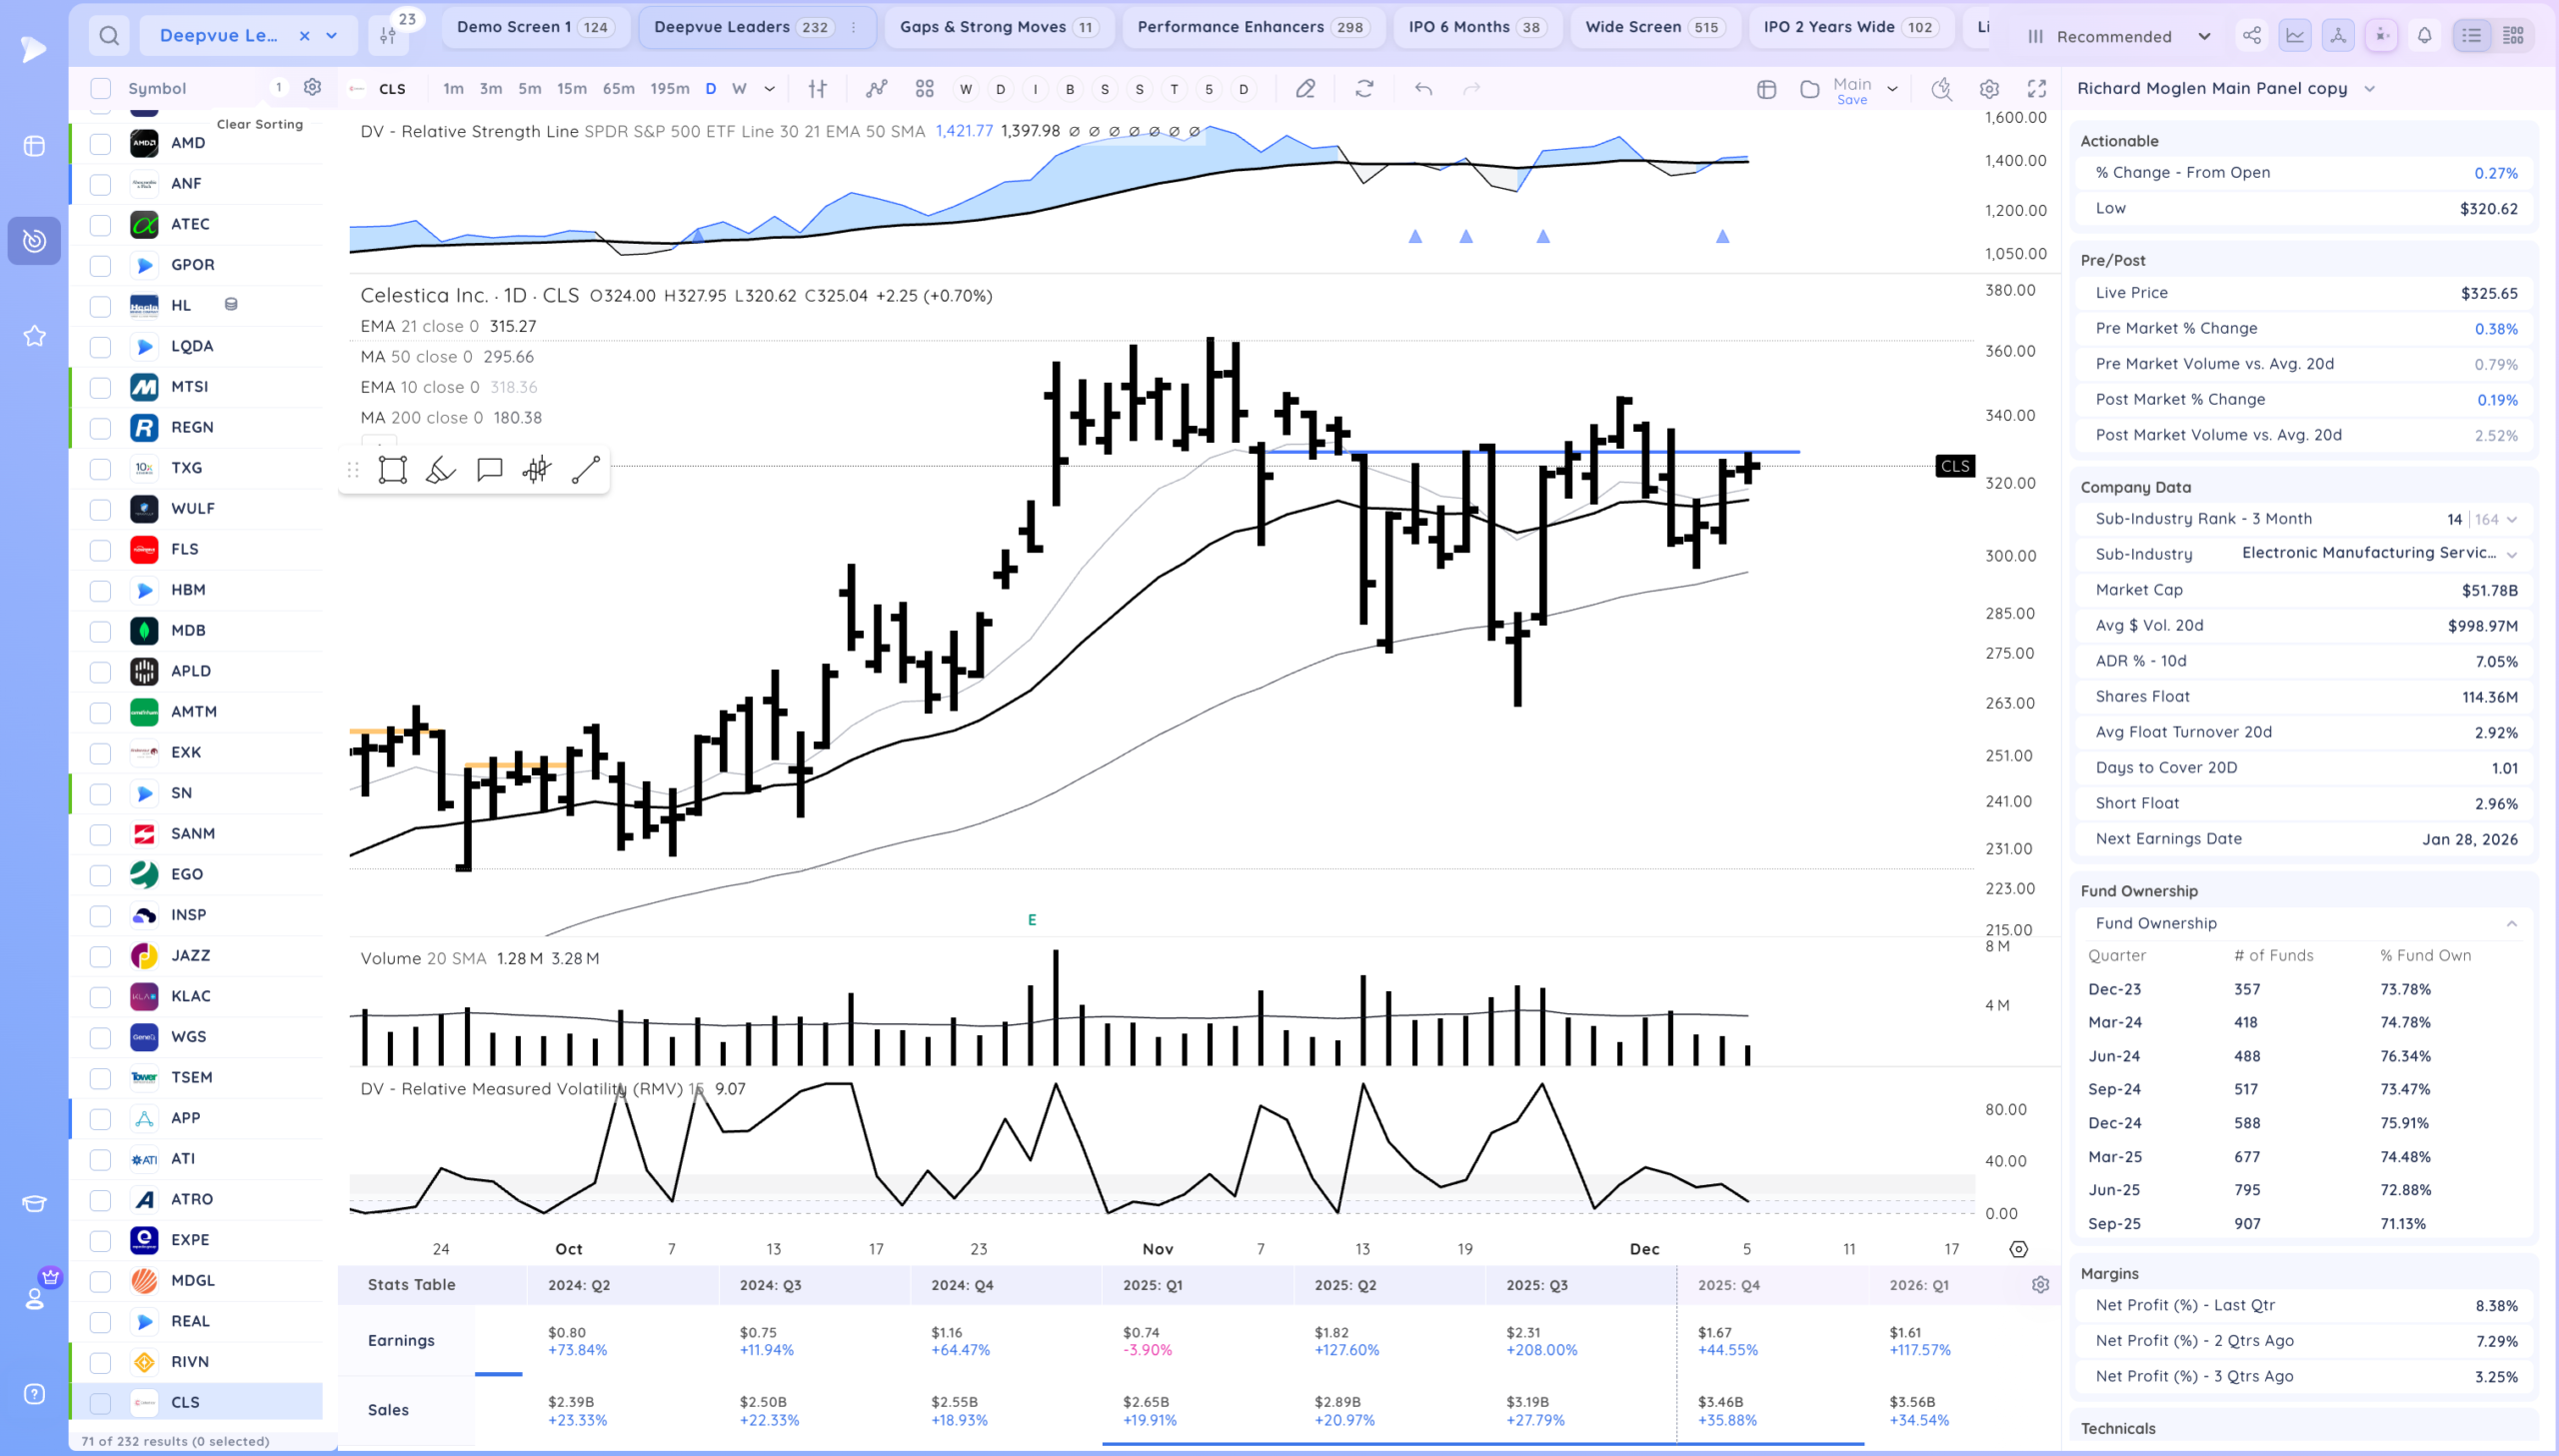Expand the Recommended layout dropdown
Screen dimensions: 2559x1456
pos(2120,36)
